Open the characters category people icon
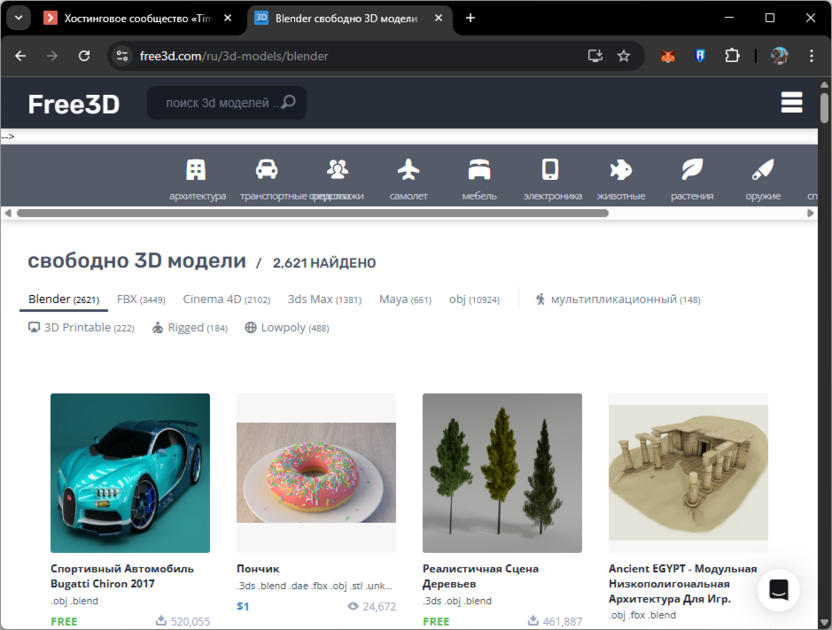 click(x=337, y=169)
